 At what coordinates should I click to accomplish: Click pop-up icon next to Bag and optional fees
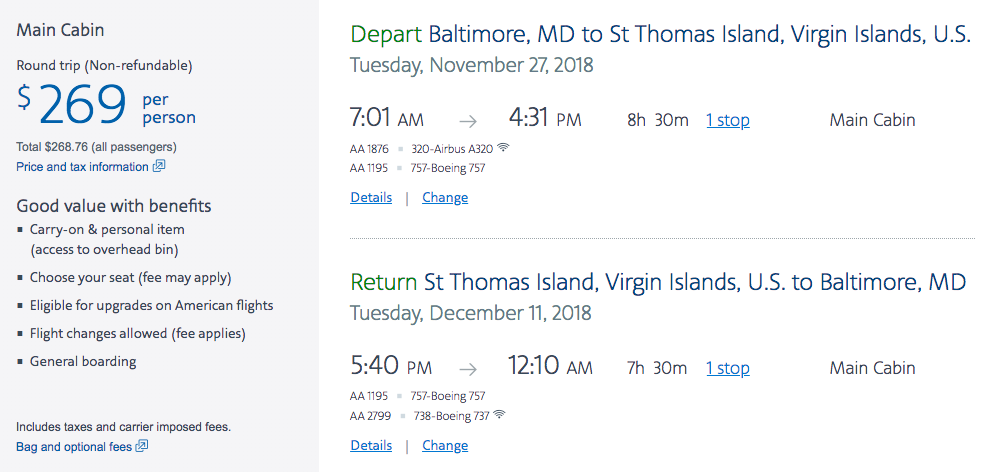coord(142,446)
